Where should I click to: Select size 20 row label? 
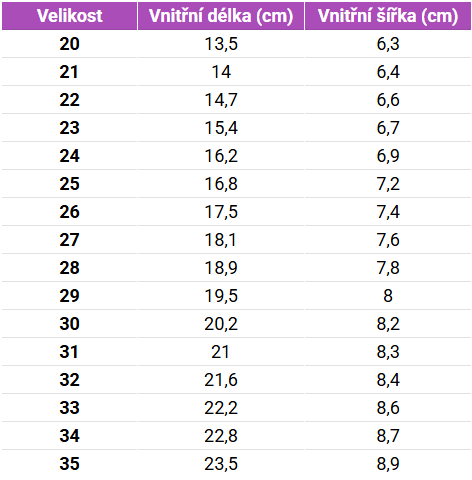[69, 44]
